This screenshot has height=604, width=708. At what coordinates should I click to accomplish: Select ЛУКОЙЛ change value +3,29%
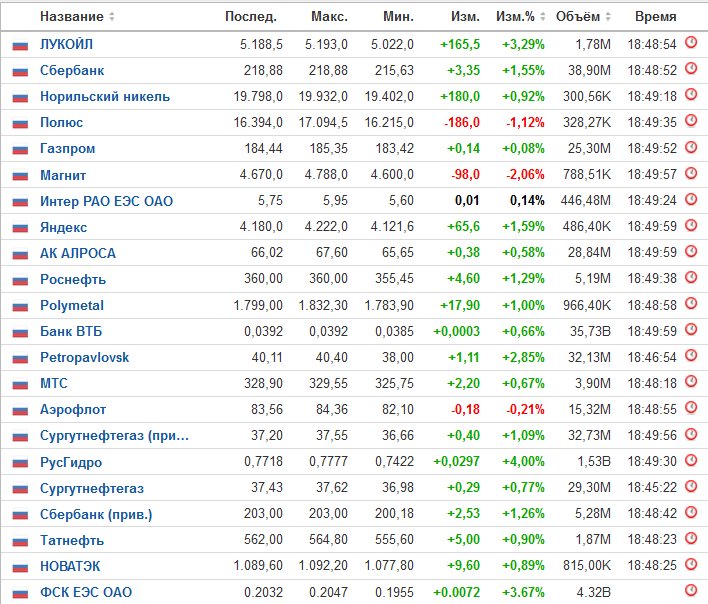(523, 44)
